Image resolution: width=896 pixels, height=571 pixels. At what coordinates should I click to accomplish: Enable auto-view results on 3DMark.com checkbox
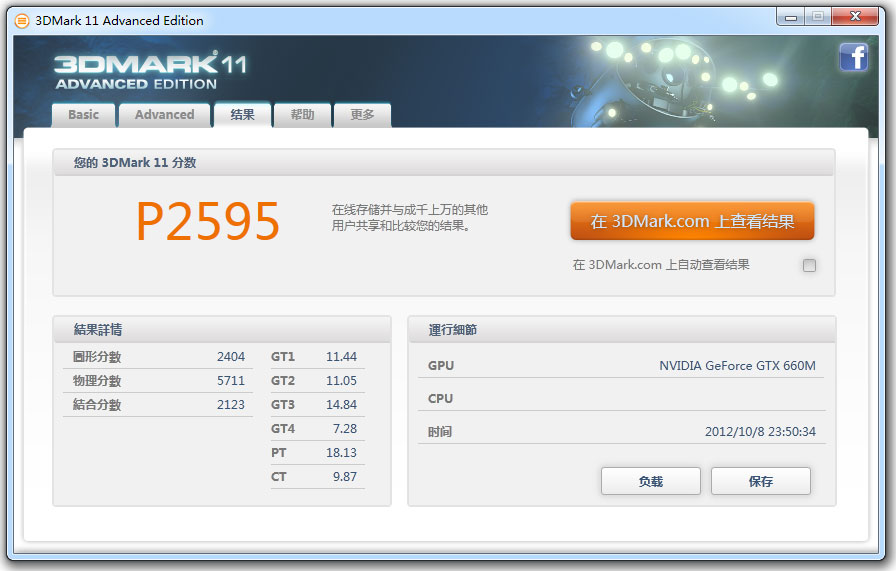[809, 265]
